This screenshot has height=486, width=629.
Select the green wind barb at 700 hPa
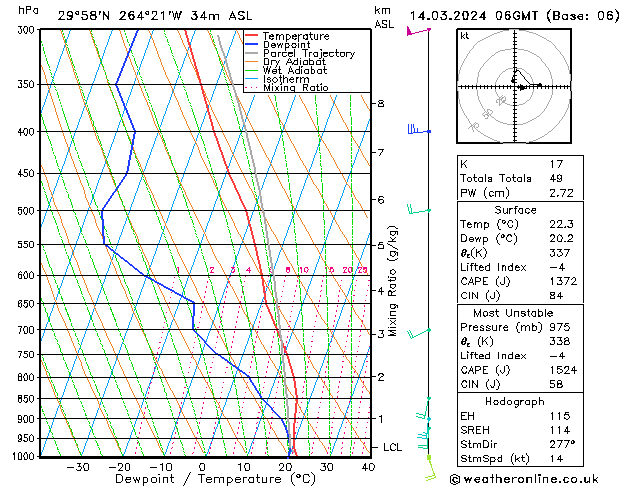(419, 333)
